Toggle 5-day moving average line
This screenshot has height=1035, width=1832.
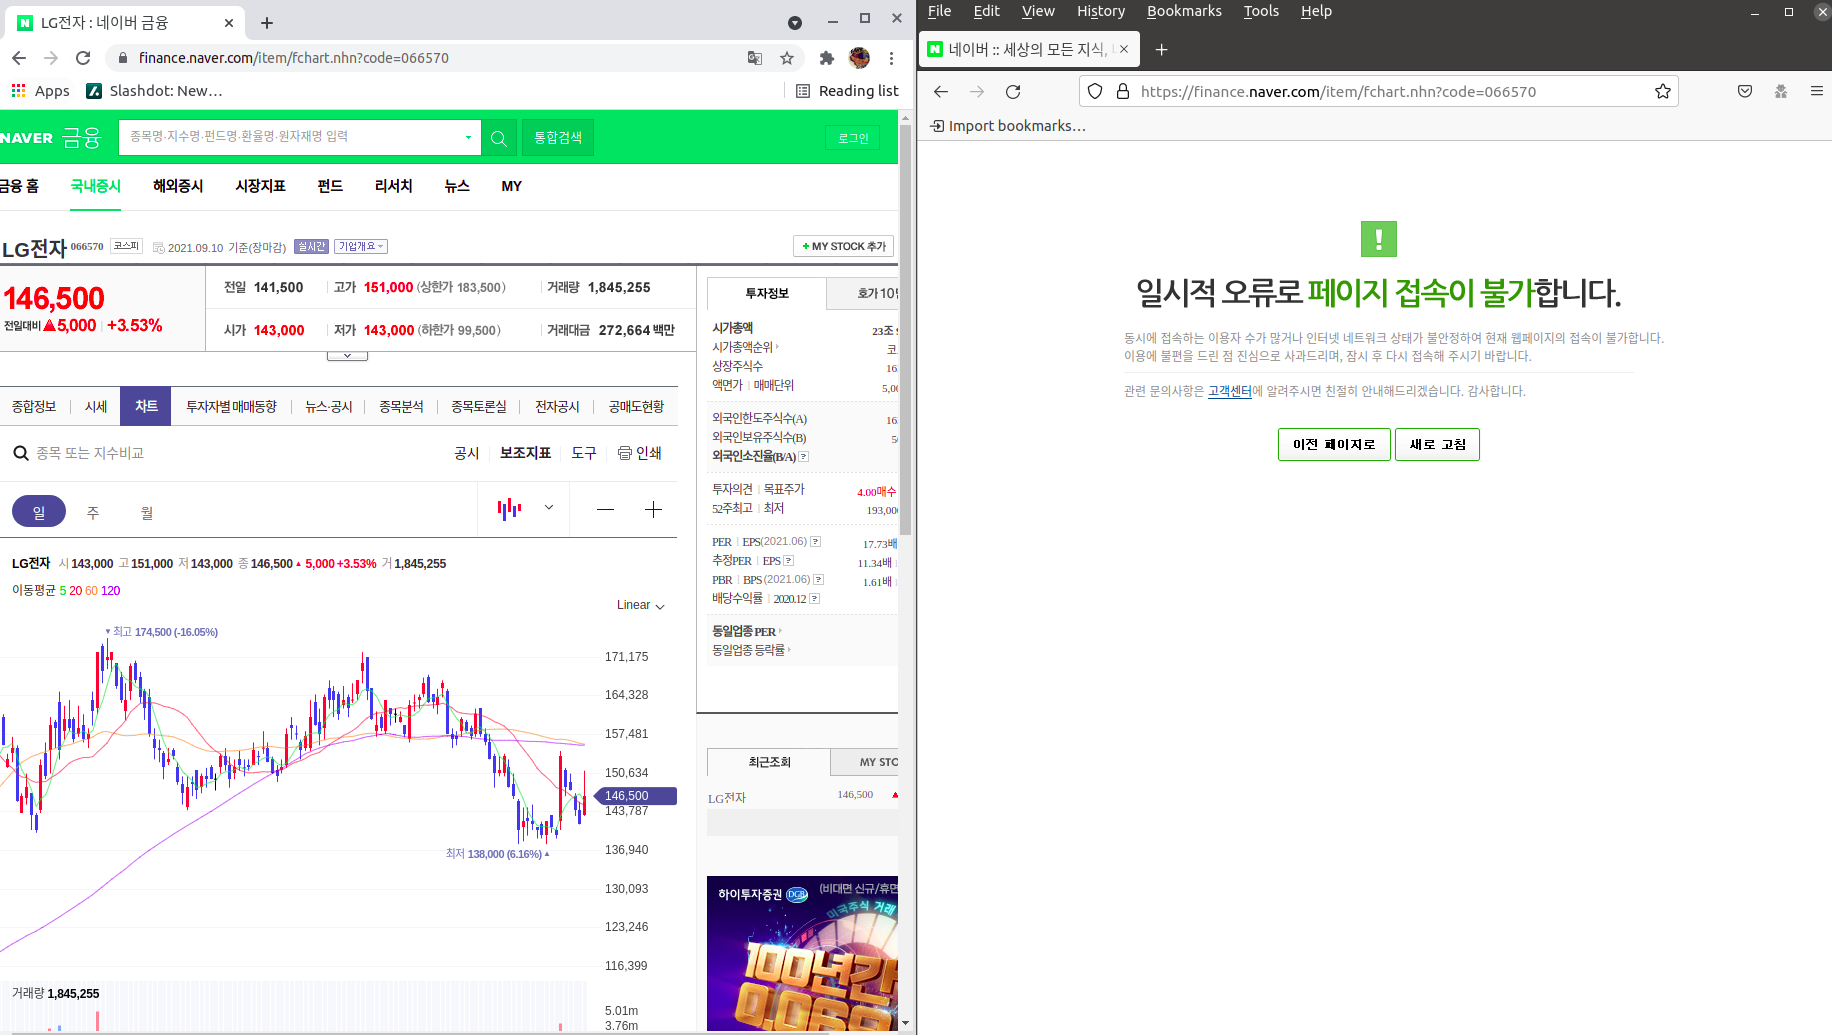point(63,591)
